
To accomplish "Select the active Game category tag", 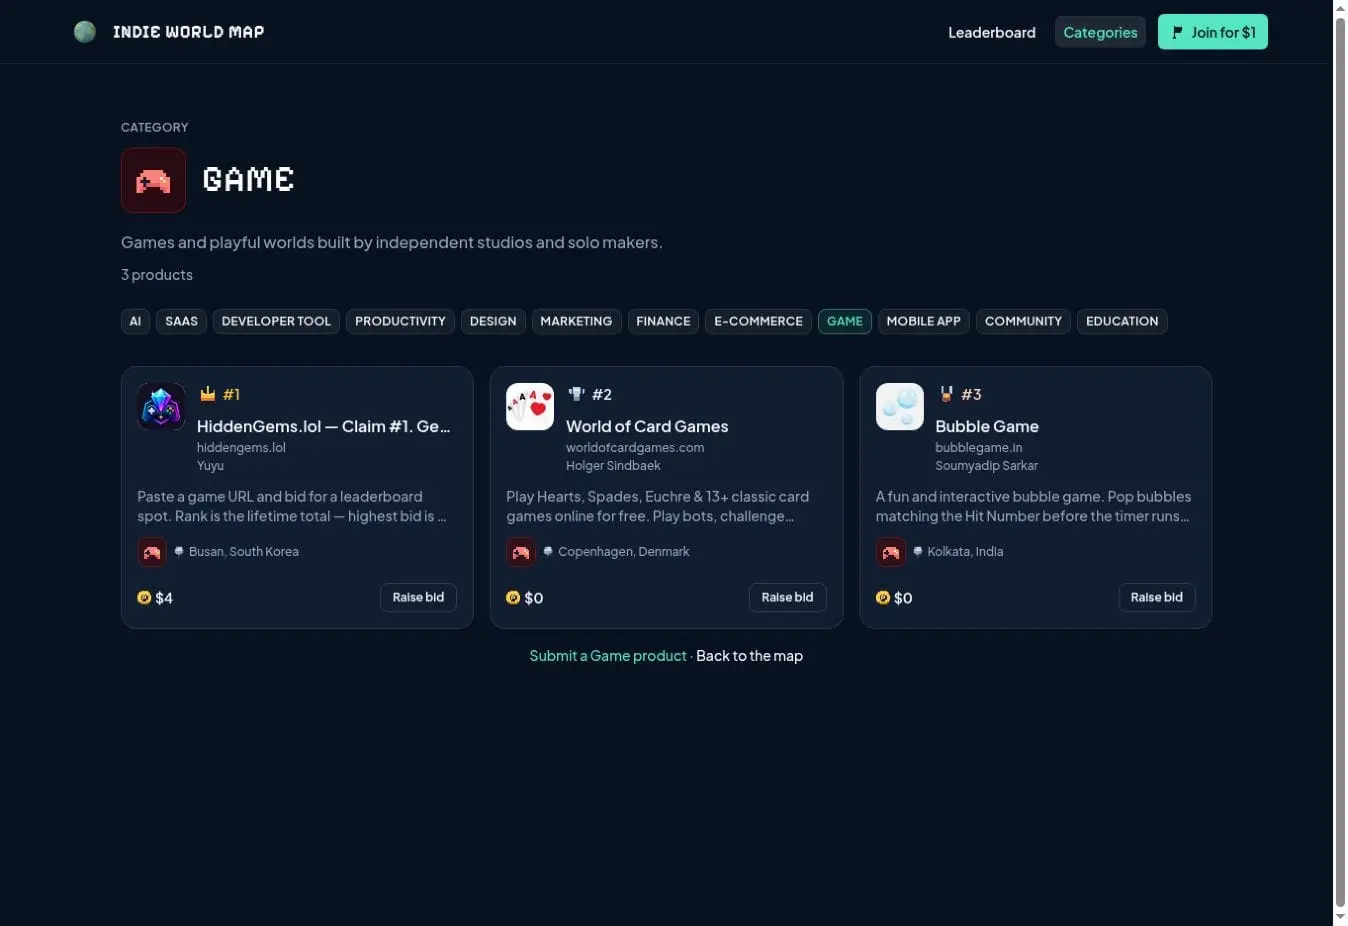I will (x=845, y=321).
